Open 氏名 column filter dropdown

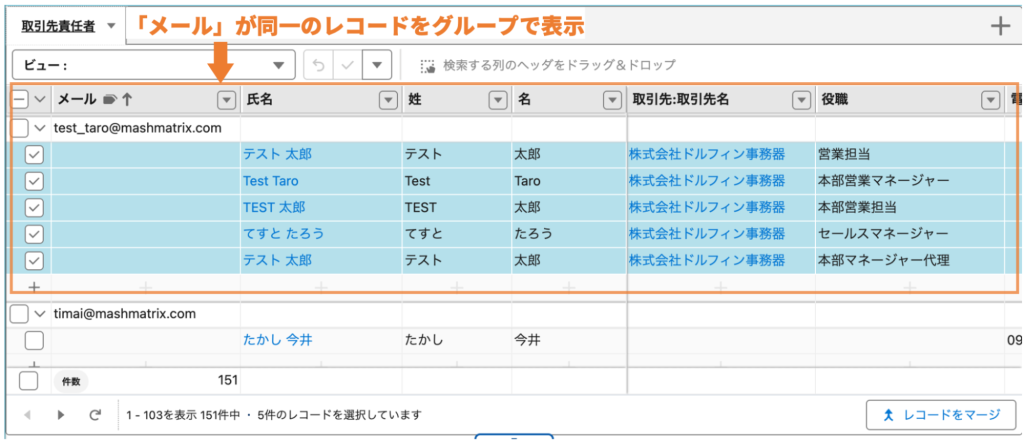(x=388, y=100)
